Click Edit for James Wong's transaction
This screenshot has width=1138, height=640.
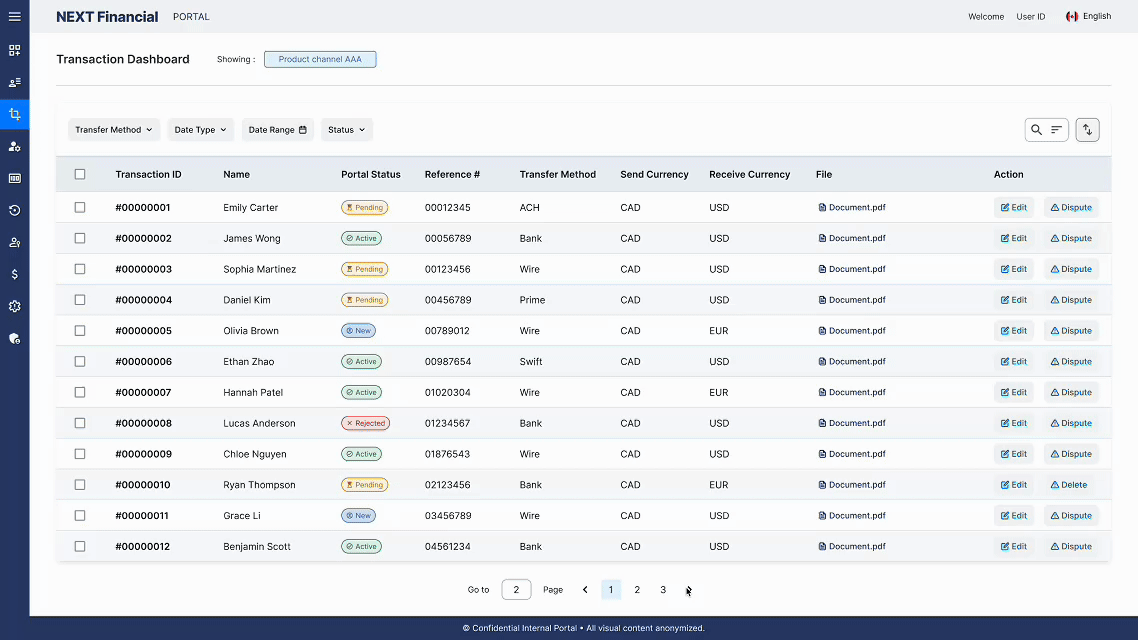pyautogui.click(x=1013, y=239)
